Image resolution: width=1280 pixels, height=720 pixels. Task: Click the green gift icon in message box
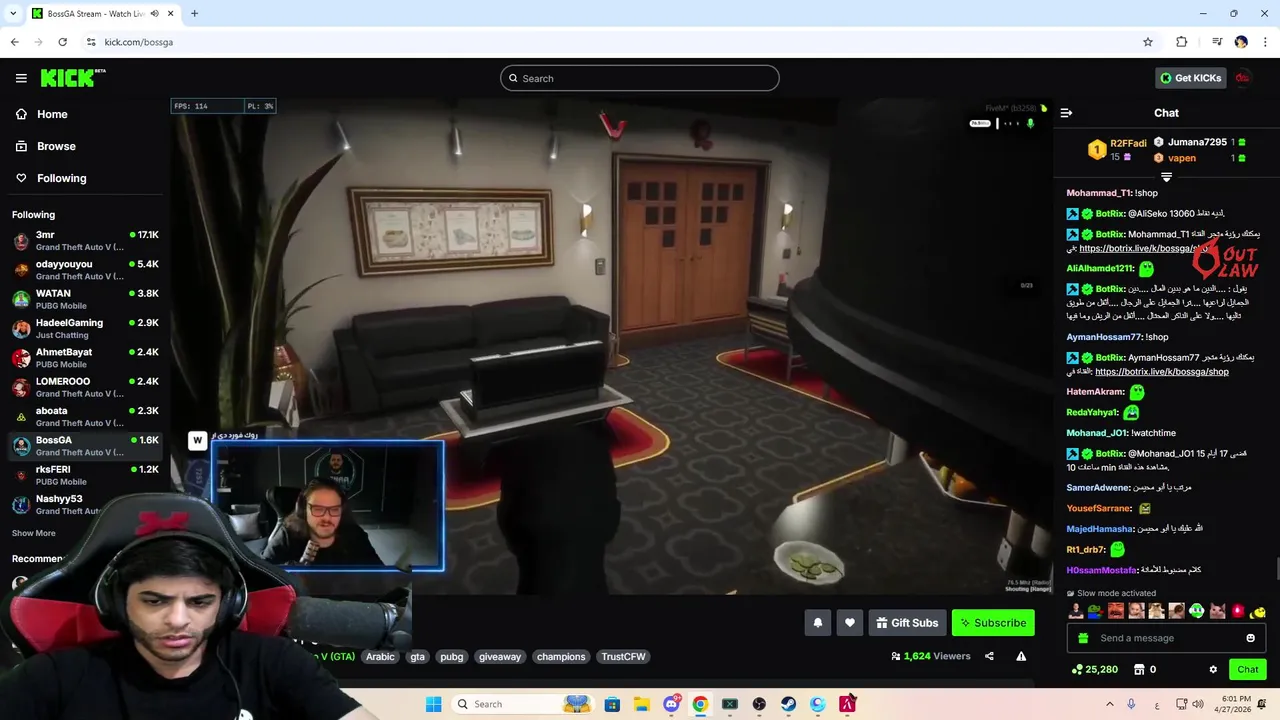(1082, 638)
